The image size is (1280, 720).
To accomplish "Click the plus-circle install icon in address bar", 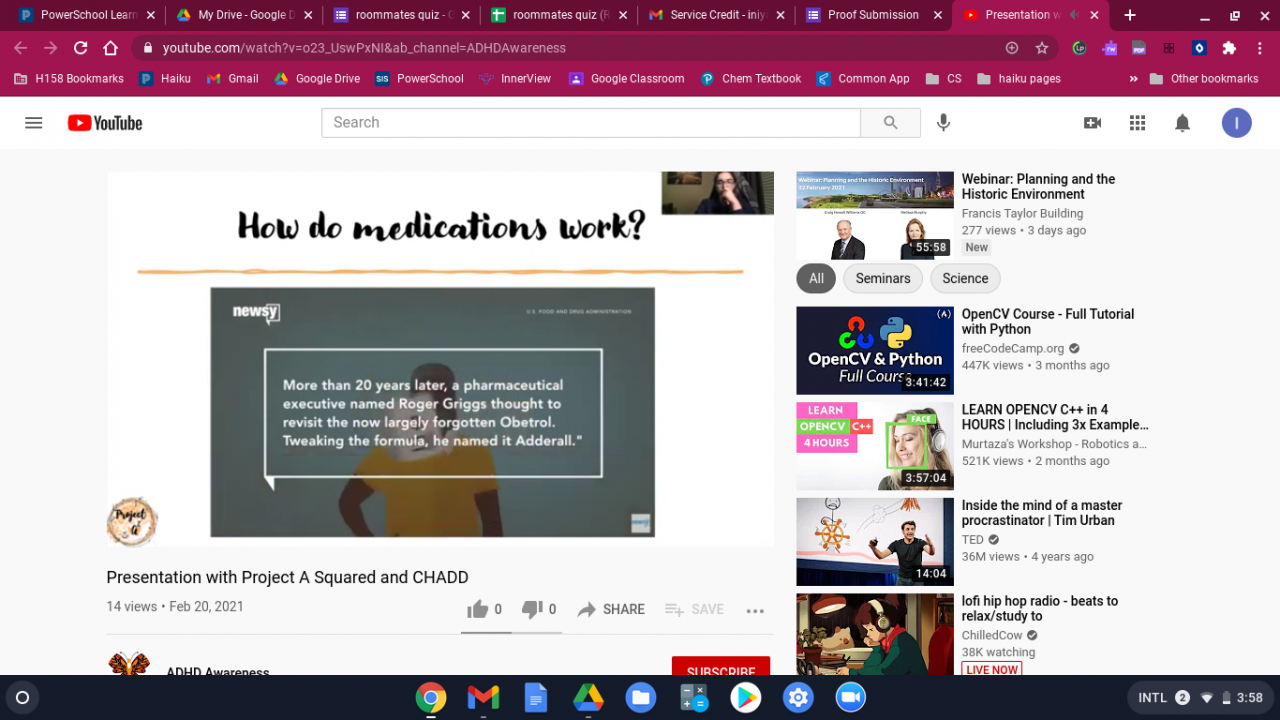I will point(1012,48).
